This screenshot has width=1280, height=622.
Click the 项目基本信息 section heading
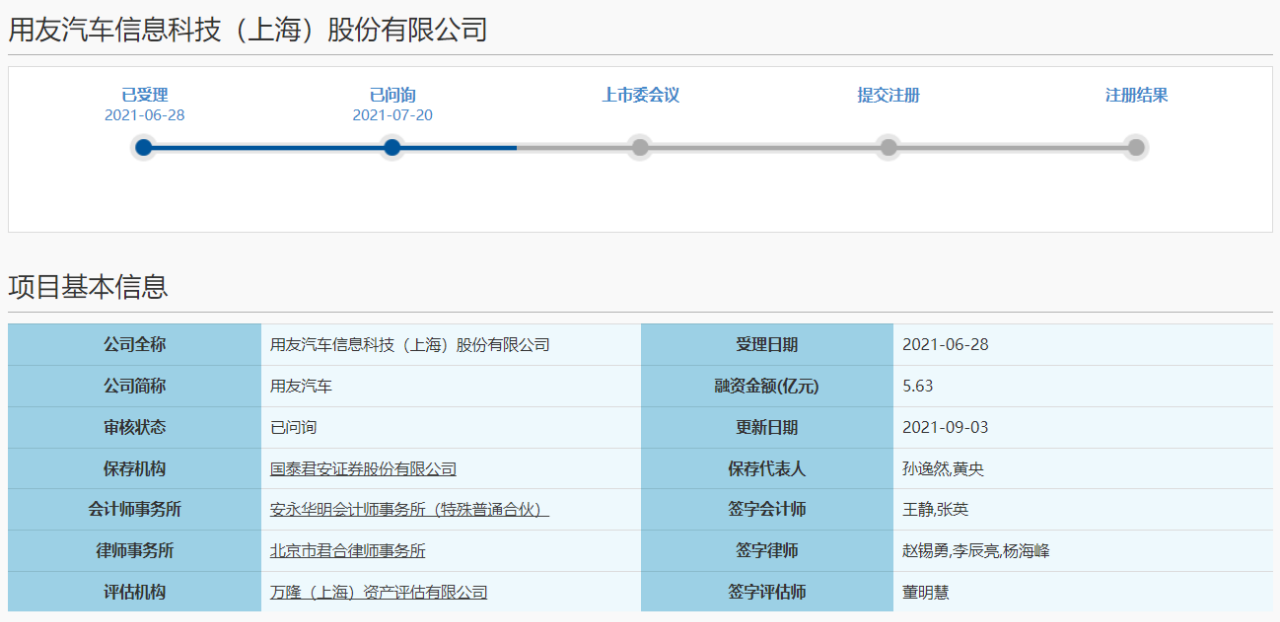(88, 287)
